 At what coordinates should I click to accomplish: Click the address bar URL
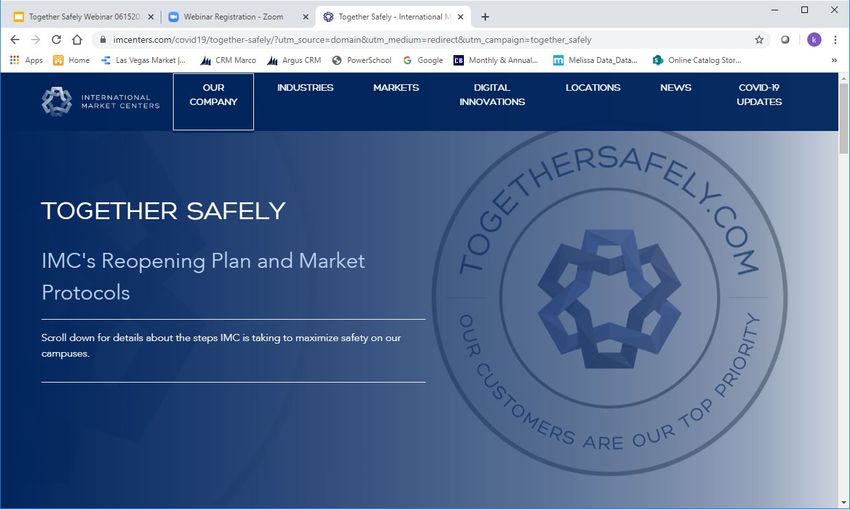pos(352,40)
